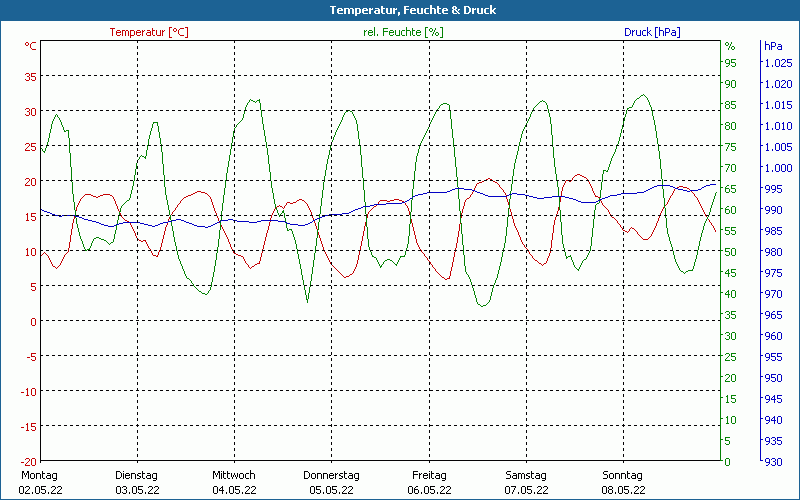The image size is (800, 500).
Task: Click the '1.010' pressure axis tick
Action: click(778, 126)
